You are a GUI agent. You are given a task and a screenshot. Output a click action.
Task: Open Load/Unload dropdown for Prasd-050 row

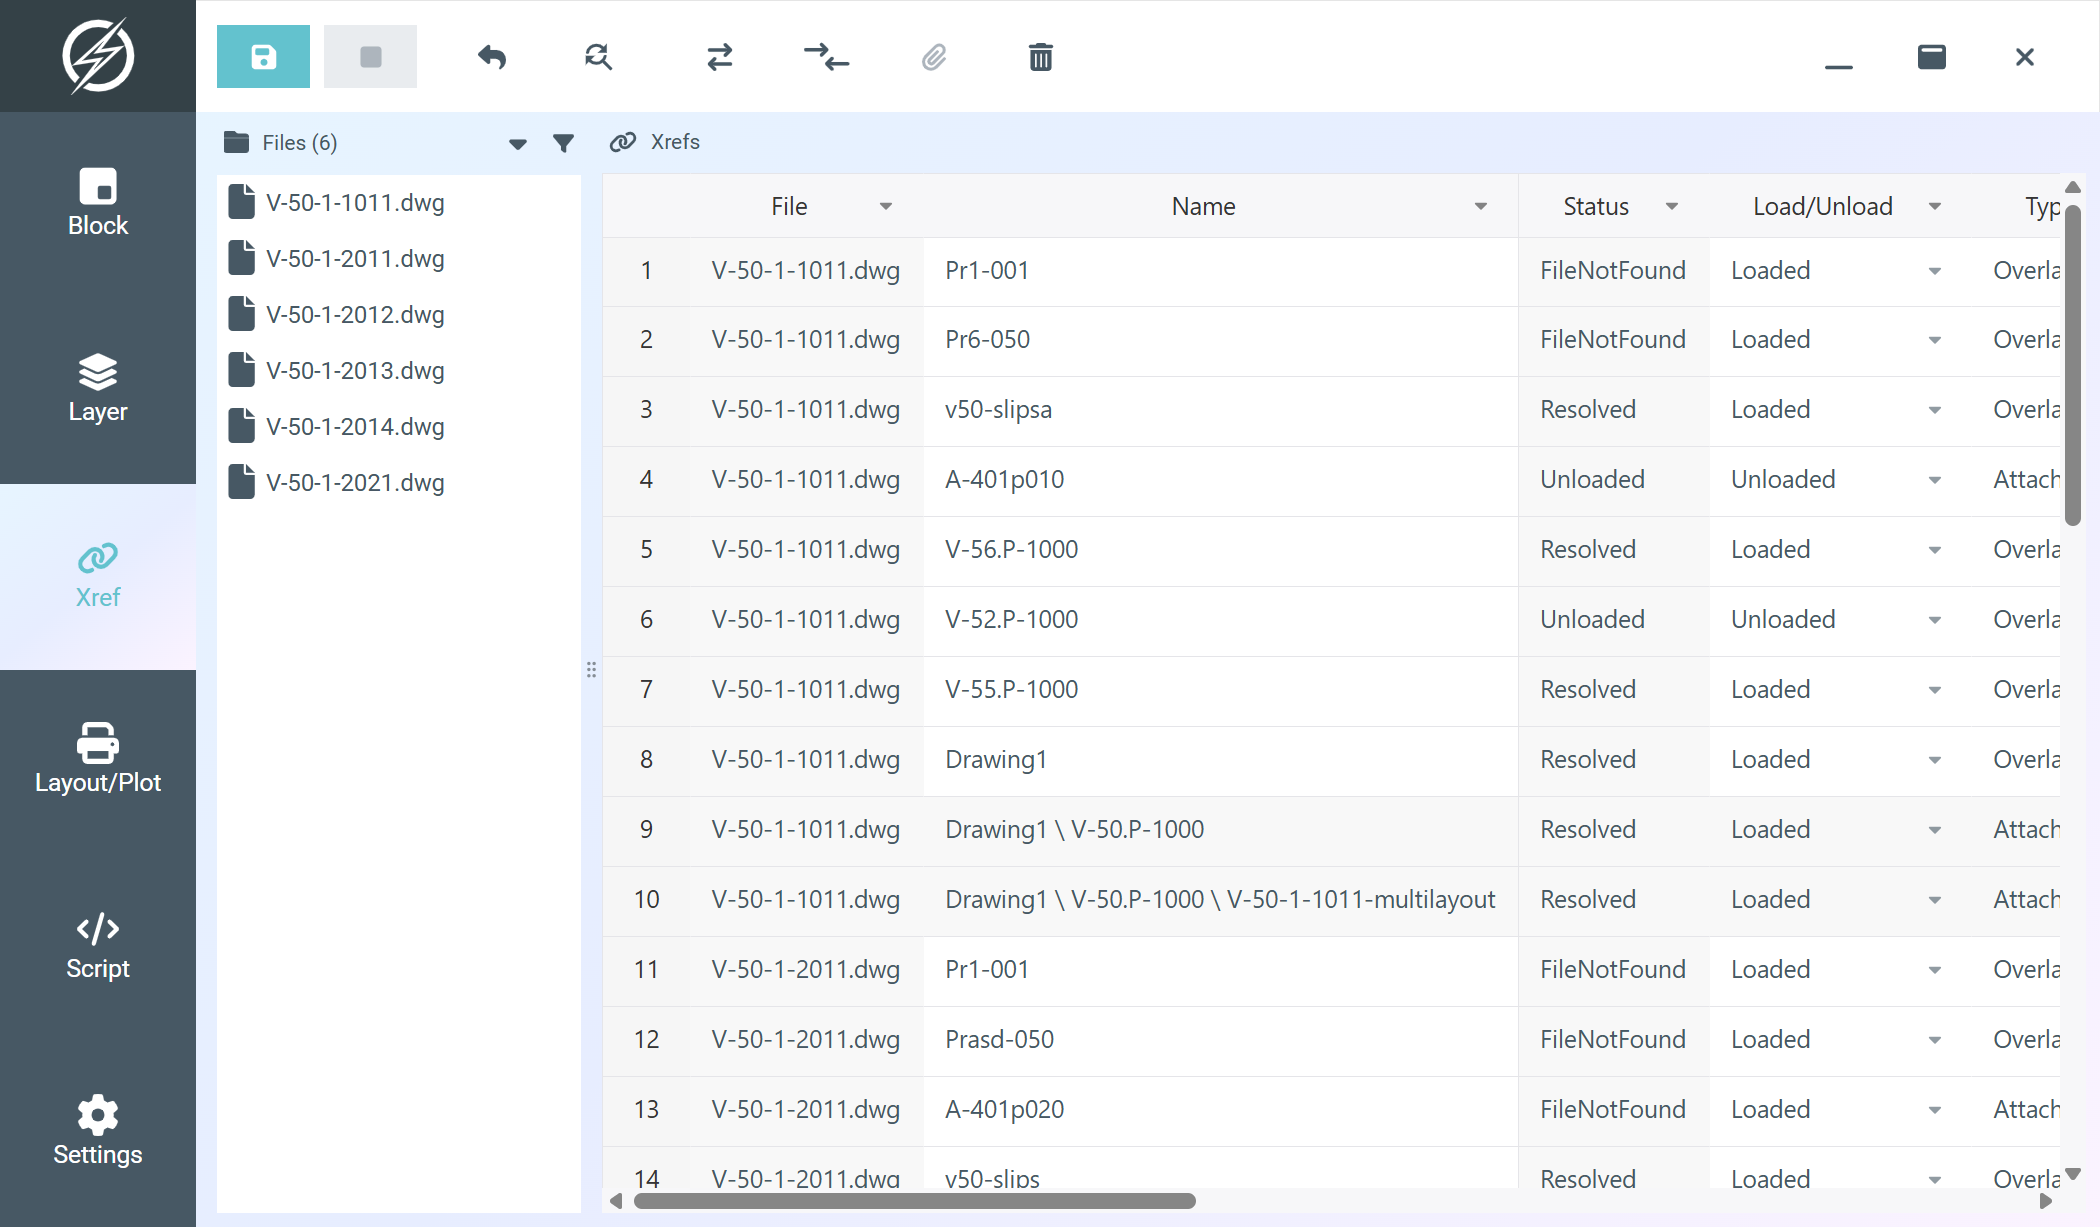coord(1935,1041)
